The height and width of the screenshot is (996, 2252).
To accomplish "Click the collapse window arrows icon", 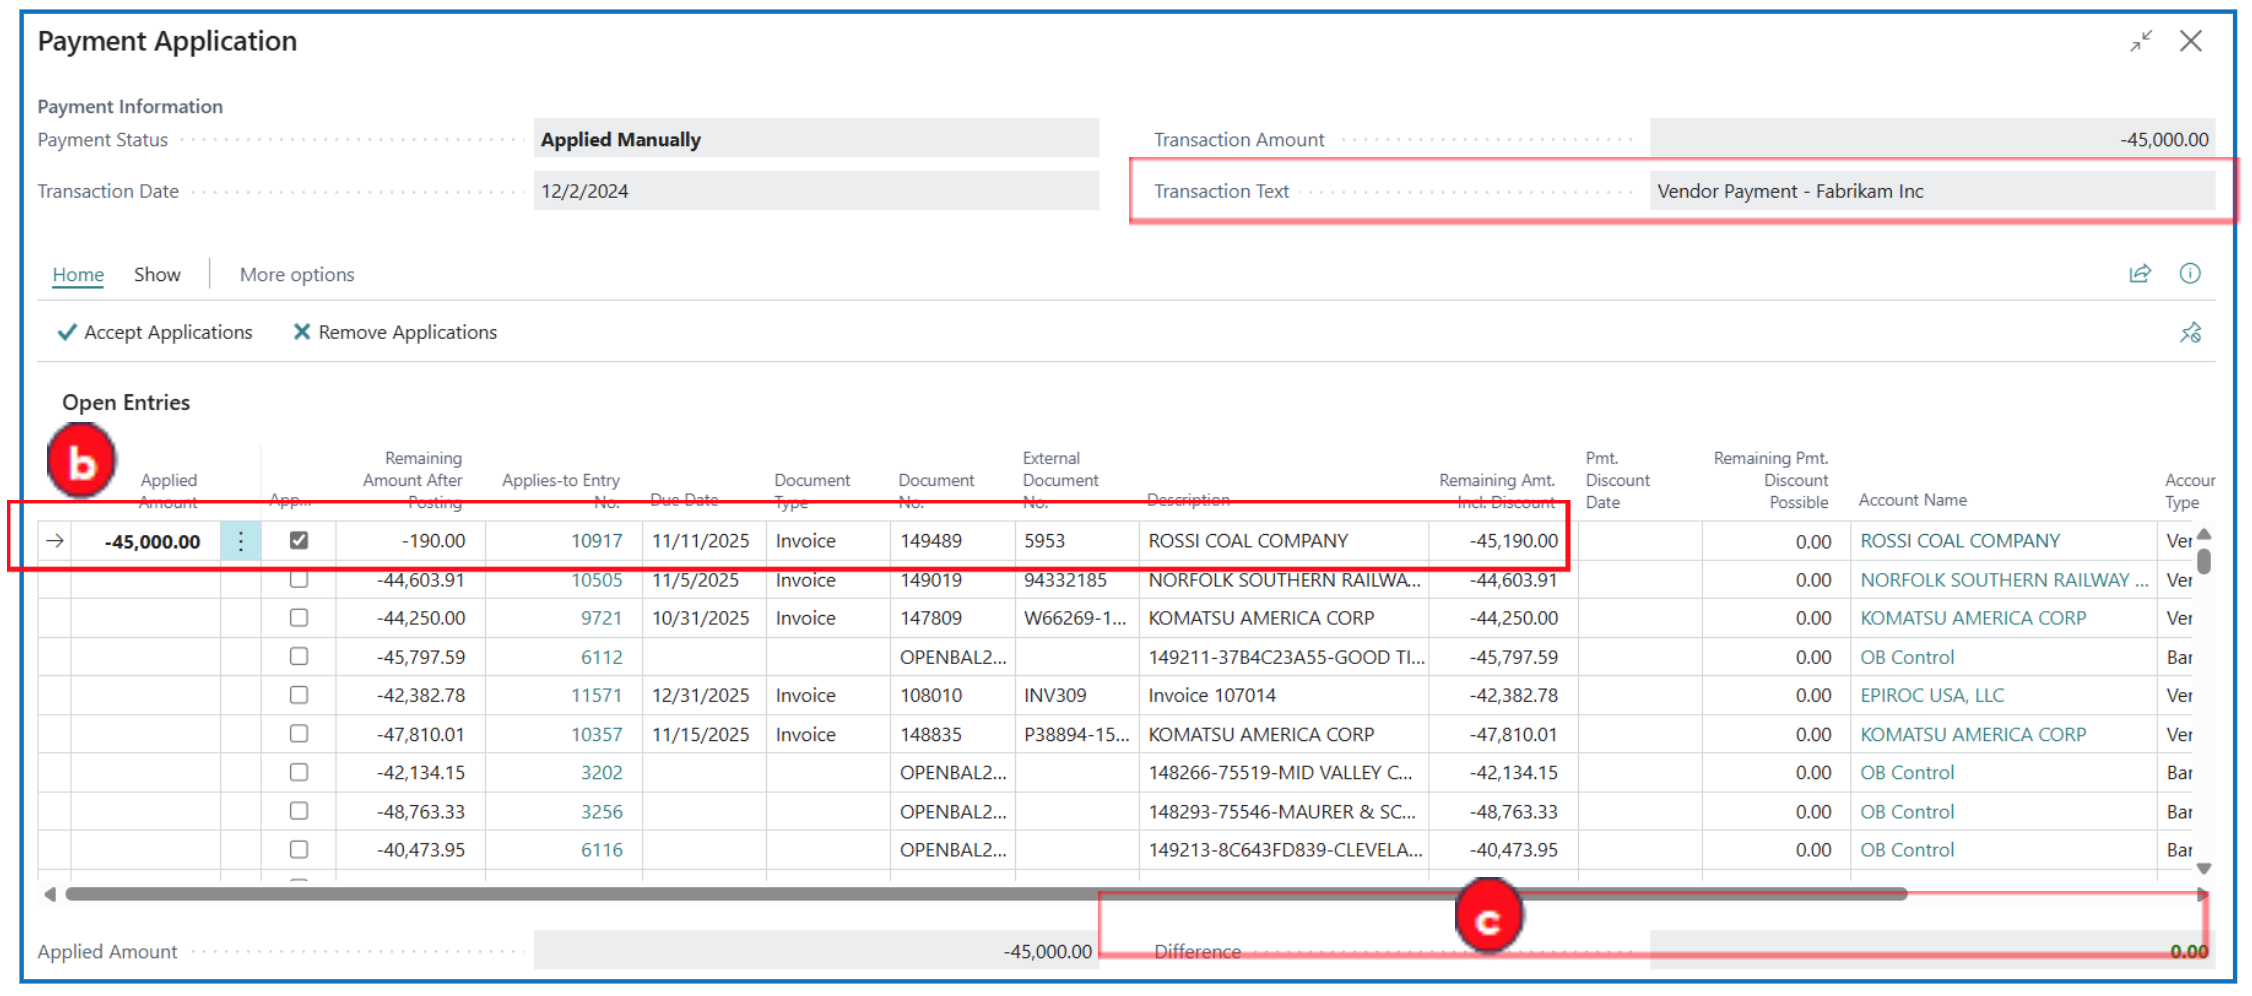I will click(2140, 42).
